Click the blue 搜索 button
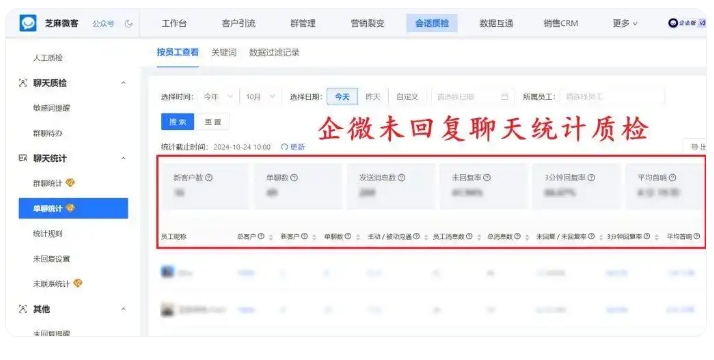 pos(178,122)
